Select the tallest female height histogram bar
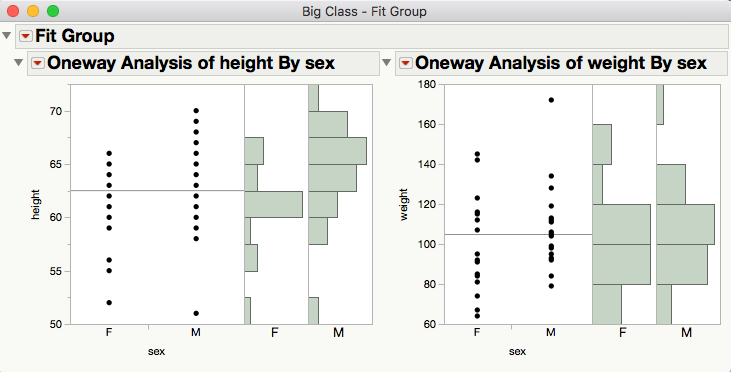This screenshot has width=731, height=372. coord(274,204)
